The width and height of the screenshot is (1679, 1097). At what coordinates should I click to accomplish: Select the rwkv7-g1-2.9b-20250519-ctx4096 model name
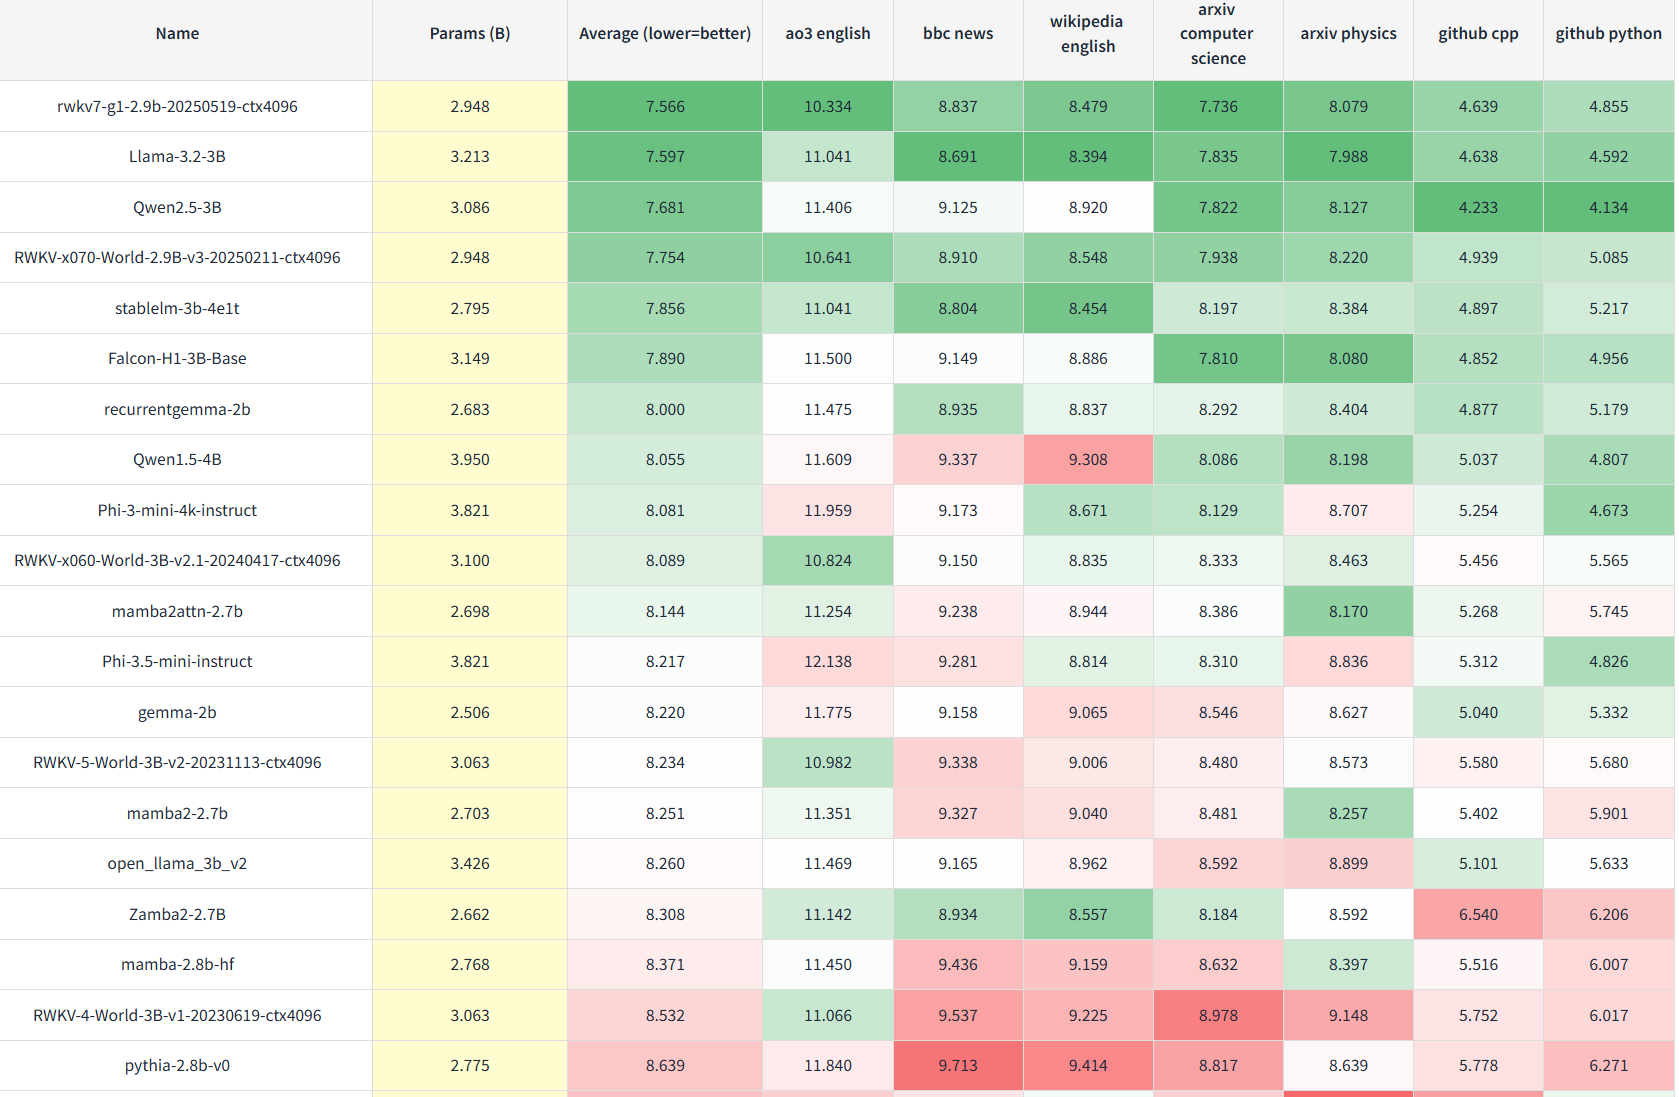177,107
